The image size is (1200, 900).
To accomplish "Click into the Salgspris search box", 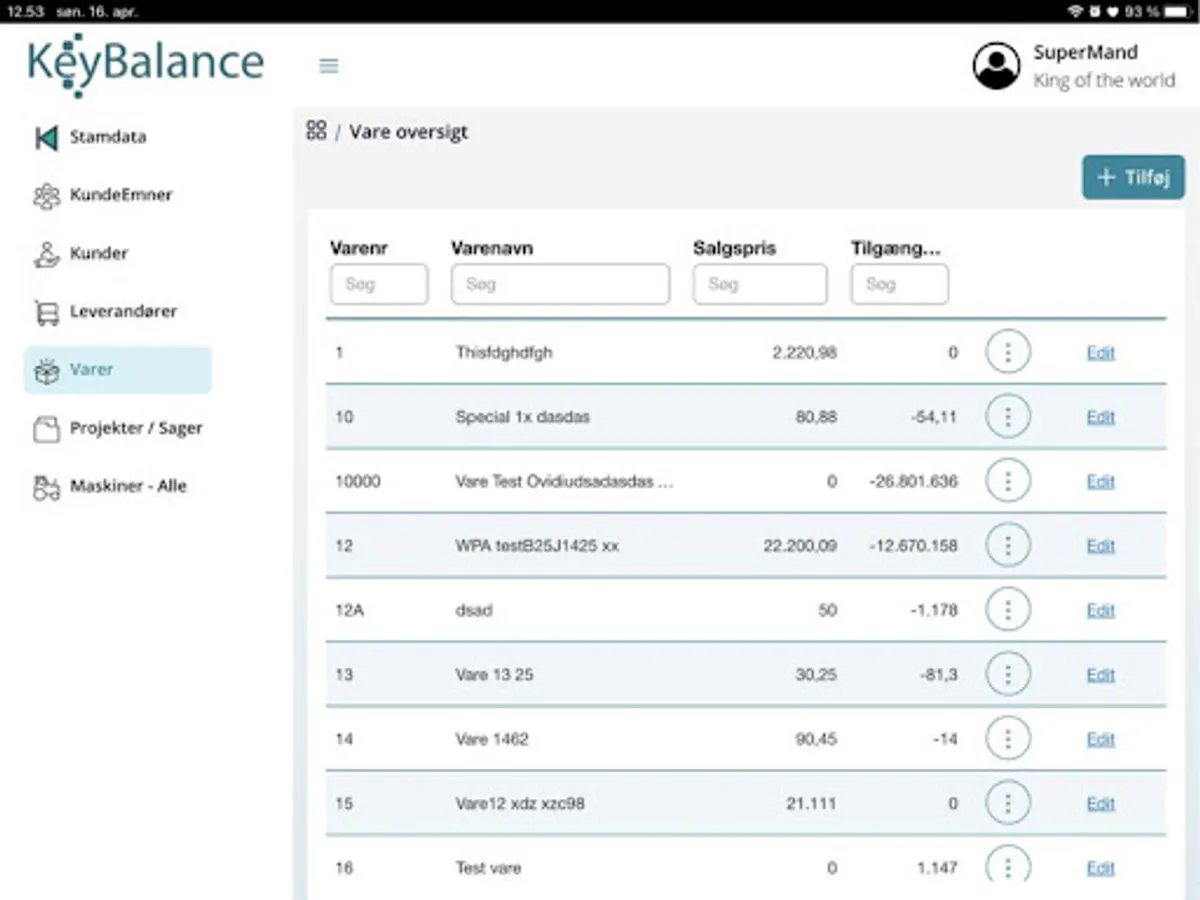I will point(759,285).
